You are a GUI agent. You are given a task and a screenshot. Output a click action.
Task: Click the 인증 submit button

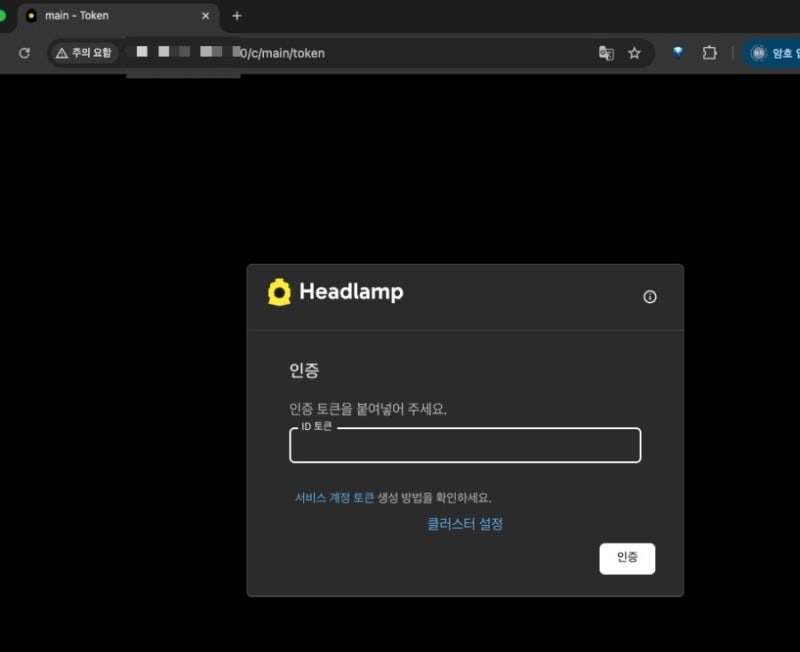[627, 558]
